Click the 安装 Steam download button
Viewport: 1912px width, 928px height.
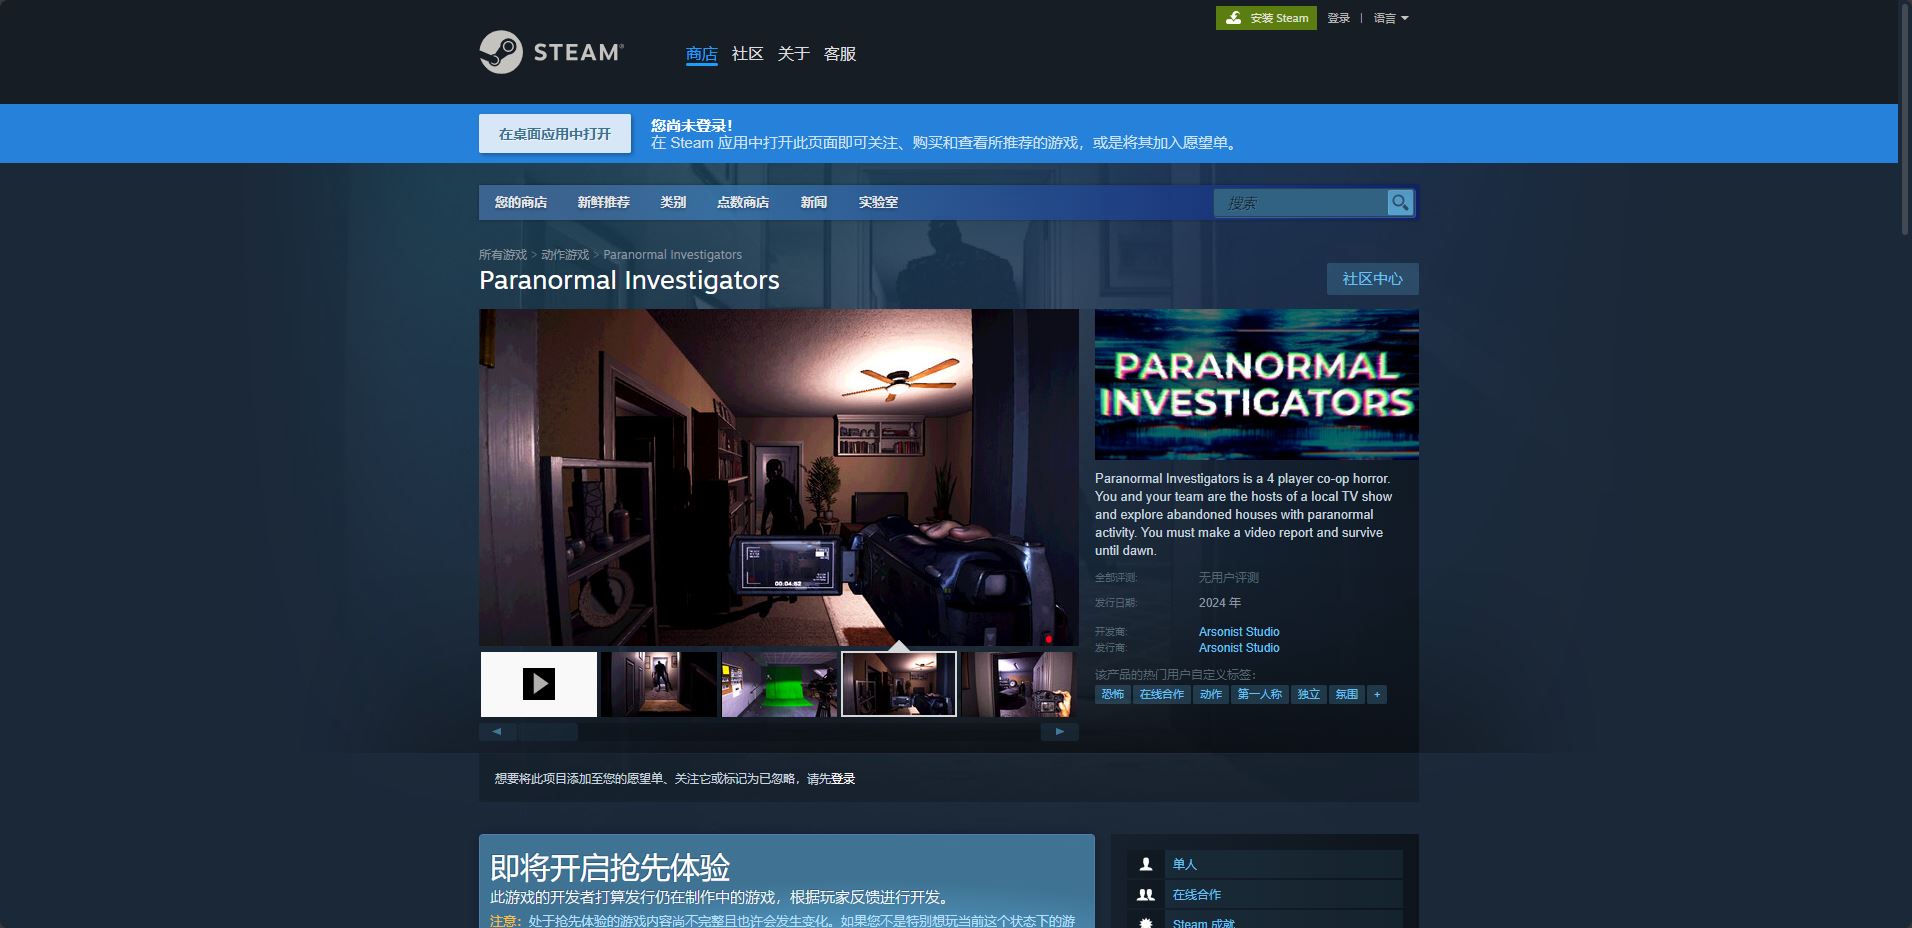tap(1266, 18)
